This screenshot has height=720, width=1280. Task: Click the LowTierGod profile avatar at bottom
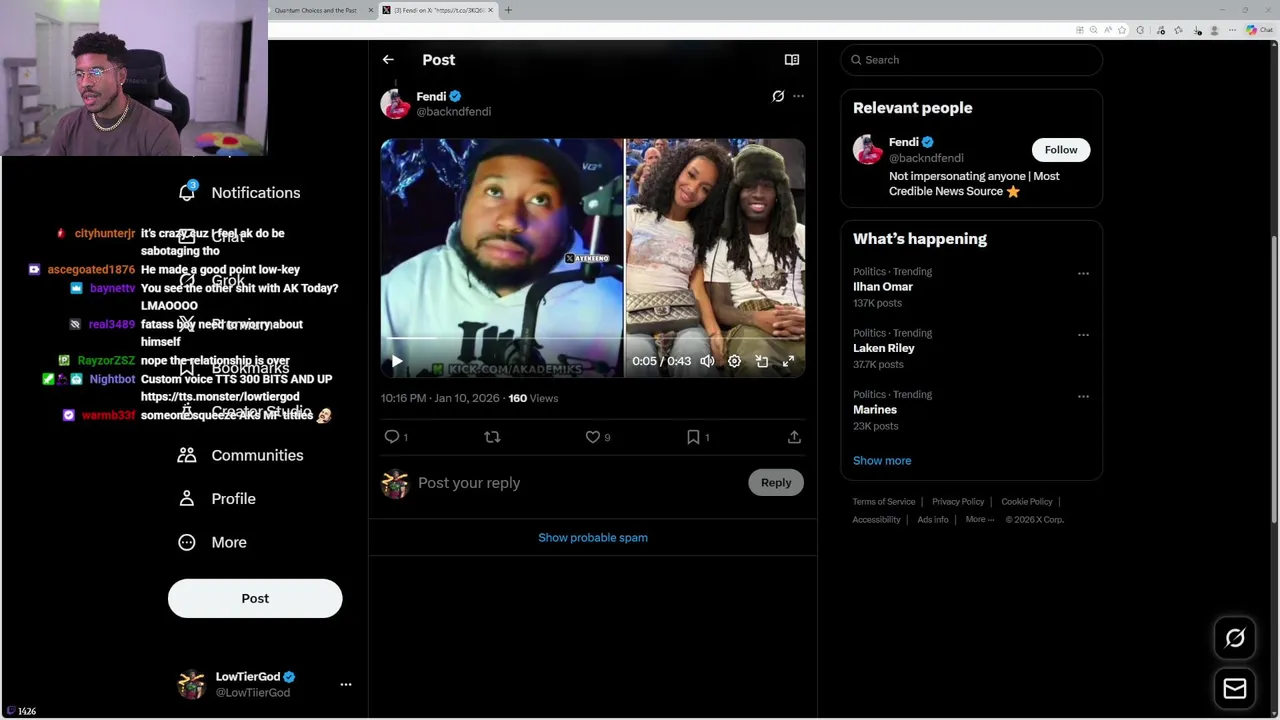(191, 685)
